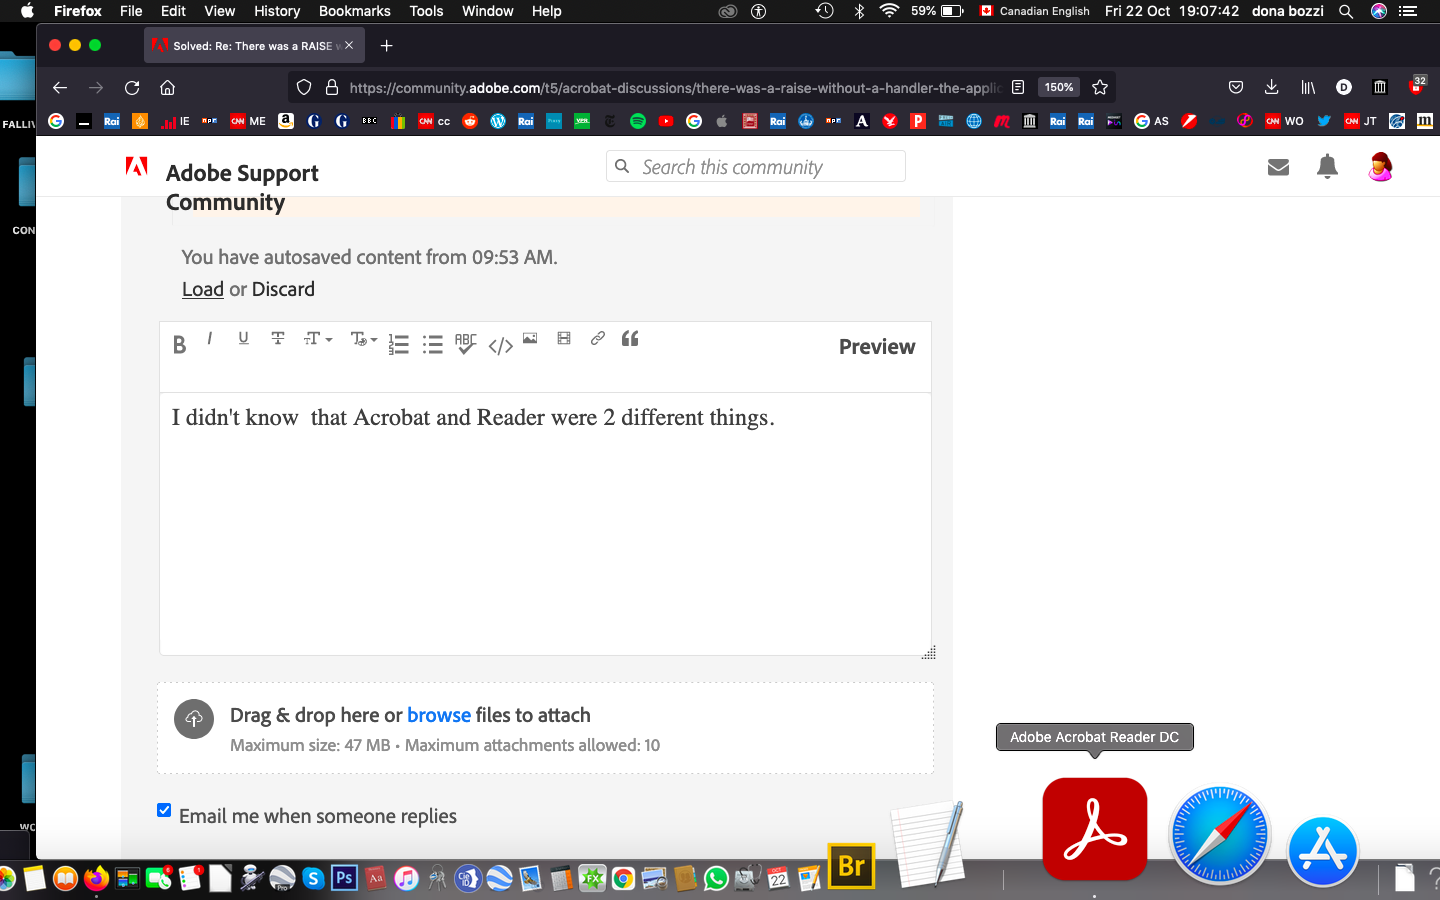Viewport: 1440px width, 900px height.
Task: Click the upload cloud icon
Action: pos(194,719)
